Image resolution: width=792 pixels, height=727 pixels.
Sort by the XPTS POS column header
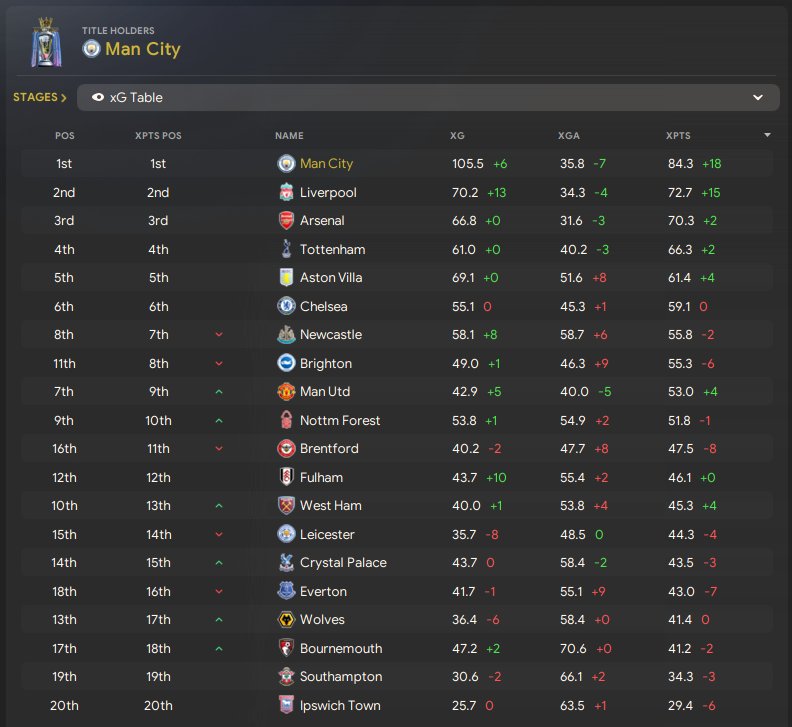pyautogui.click(x=158, y=135)
